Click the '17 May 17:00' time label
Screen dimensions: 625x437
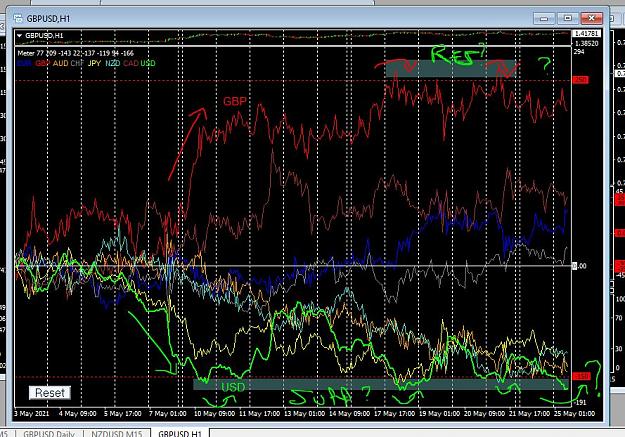point(394,413)
